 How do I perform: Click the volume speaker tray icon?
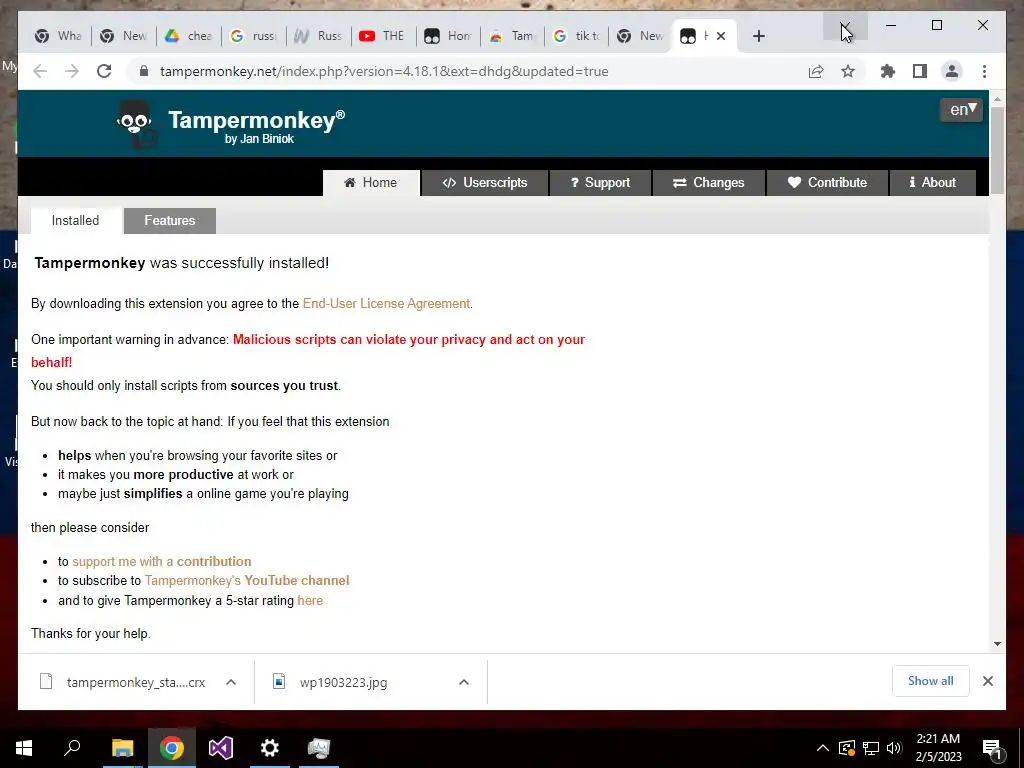coord(894,748)
